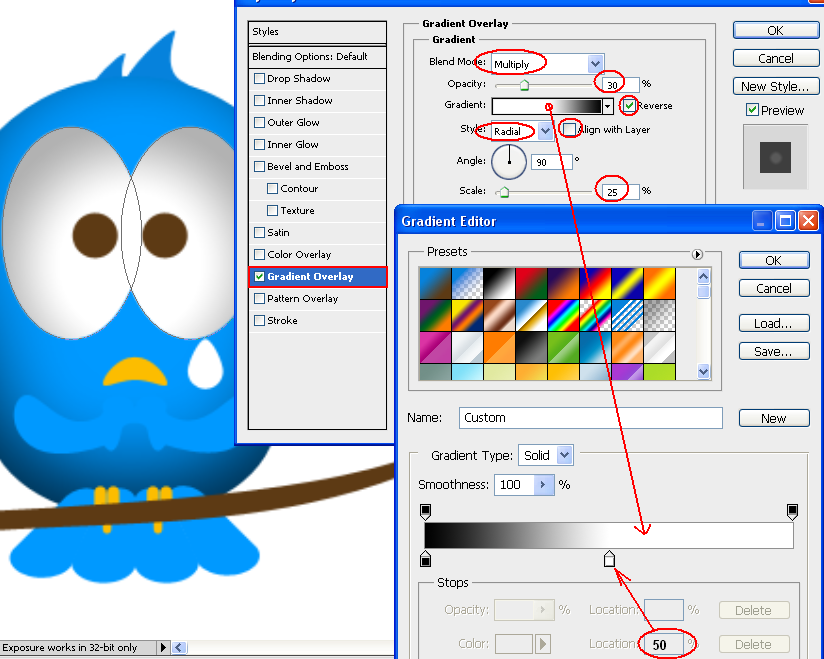This screenshot has height=659, width=824.
Task: Enable the Drop Shadow checkbox
Action: point(259,79)
